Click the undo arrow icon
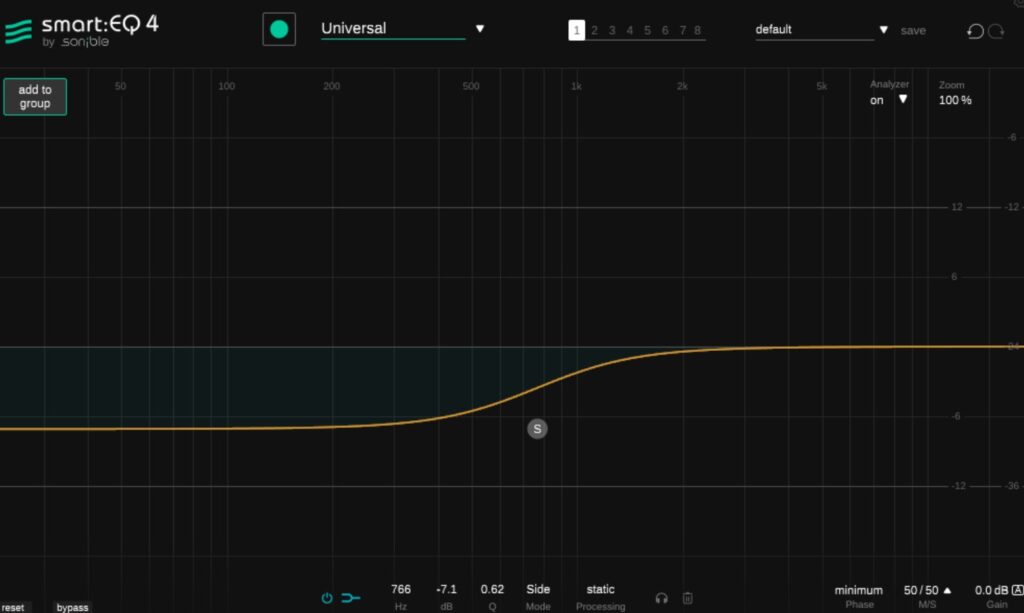The height and width of the screenshot is (613, 1024). (975, 31)
